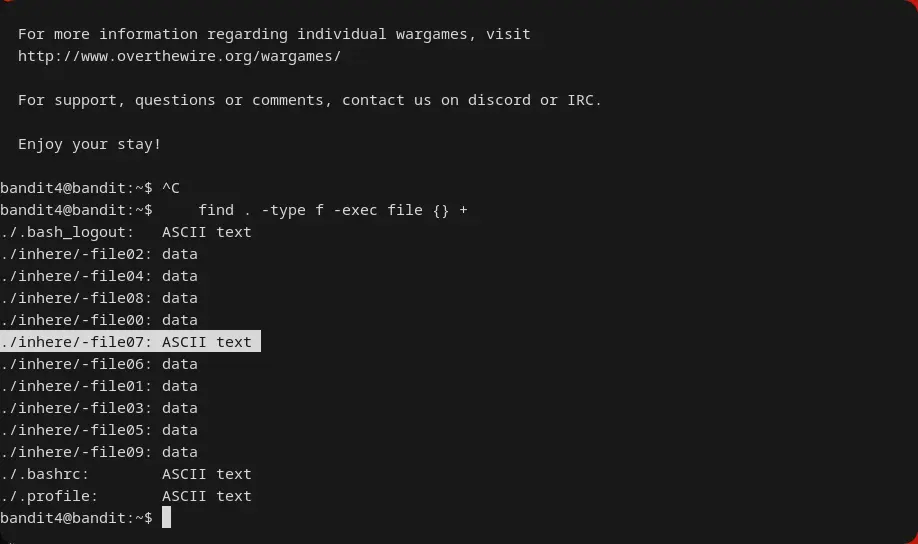Select the ./inhere/-file06 line
This screenshot has height=544, width=918.
pos(99,364)
